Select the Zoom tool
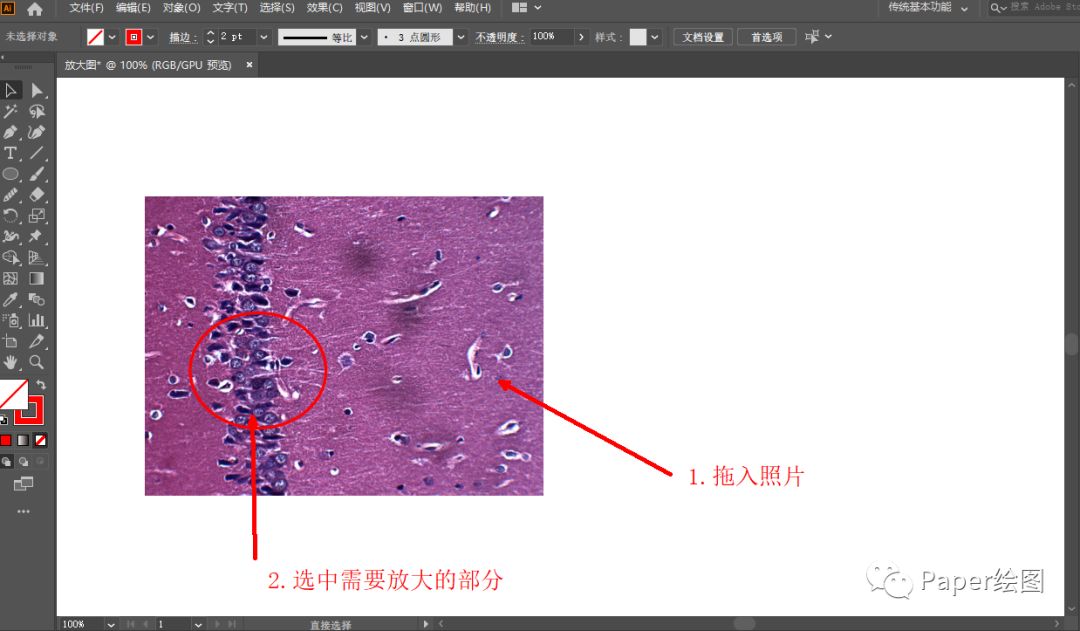This screenshot has height=631, width=1080. coord(36,362)
